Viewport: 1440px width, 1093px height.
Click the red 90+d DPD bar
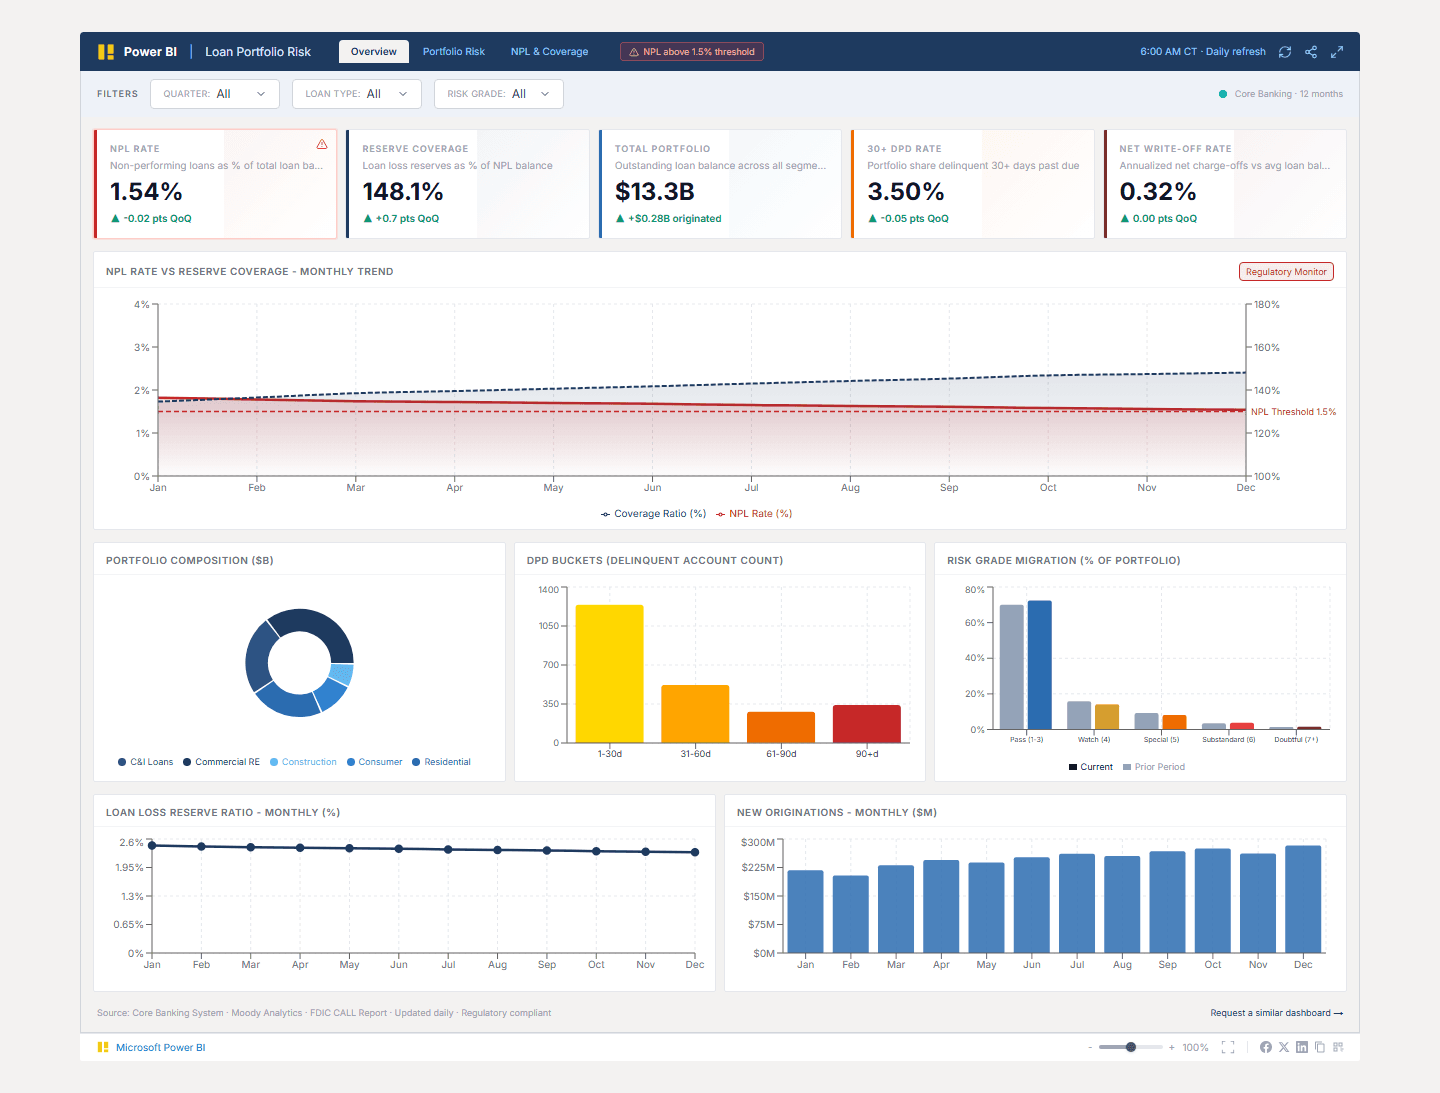(867, 724)
